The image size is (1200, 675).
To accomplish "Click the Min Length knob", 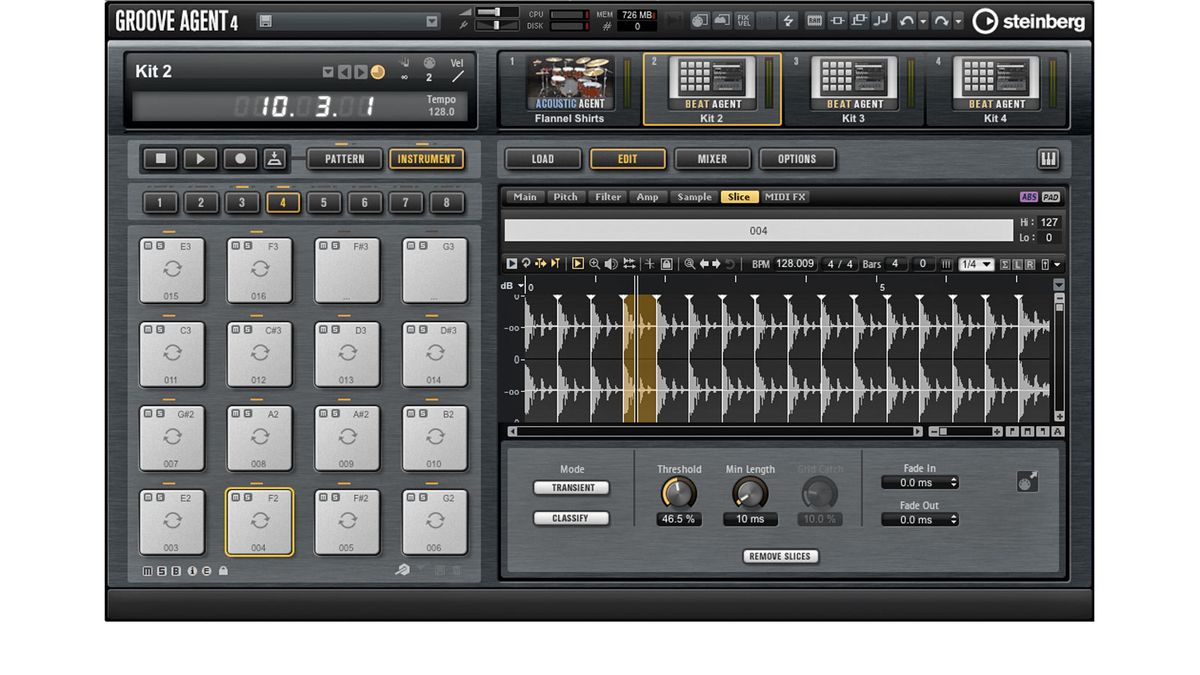I will 750,493.
